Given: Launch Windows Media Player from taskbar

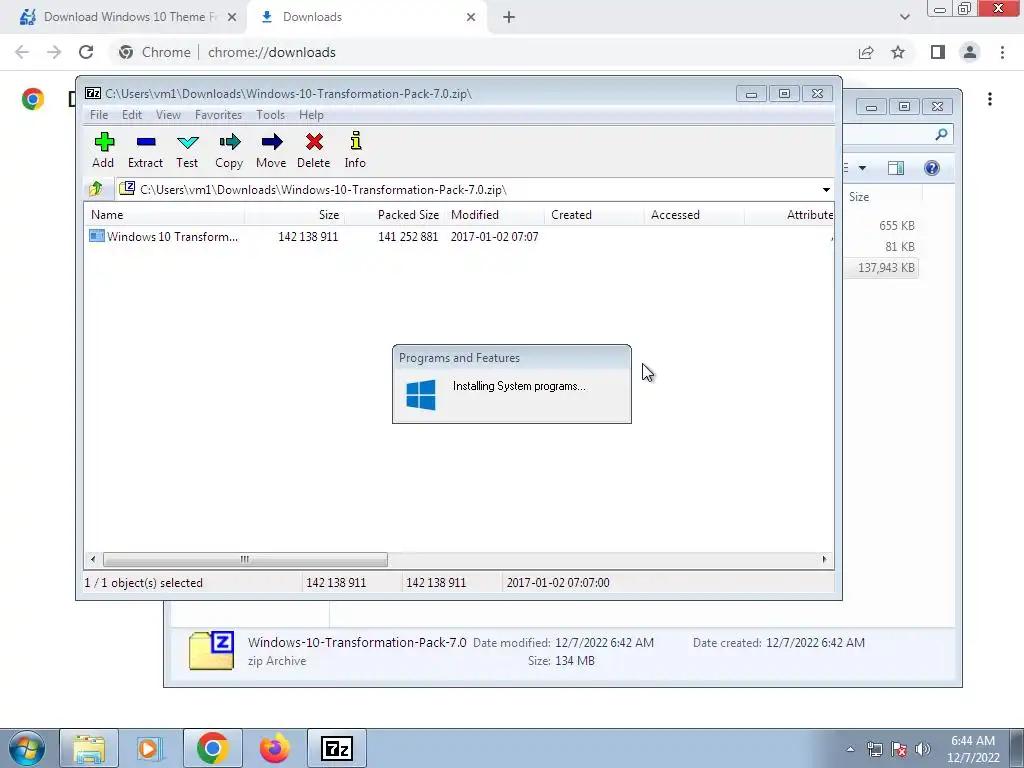Looking at the screenshot, I should point(150,748).
